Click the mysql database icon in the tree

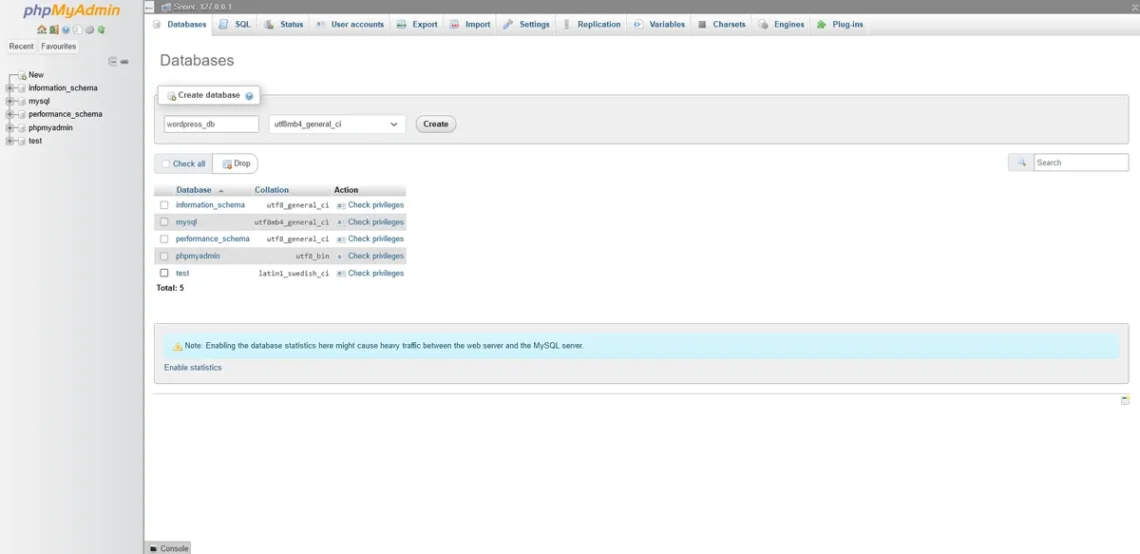pyautogui.click(x=22, y=101)
